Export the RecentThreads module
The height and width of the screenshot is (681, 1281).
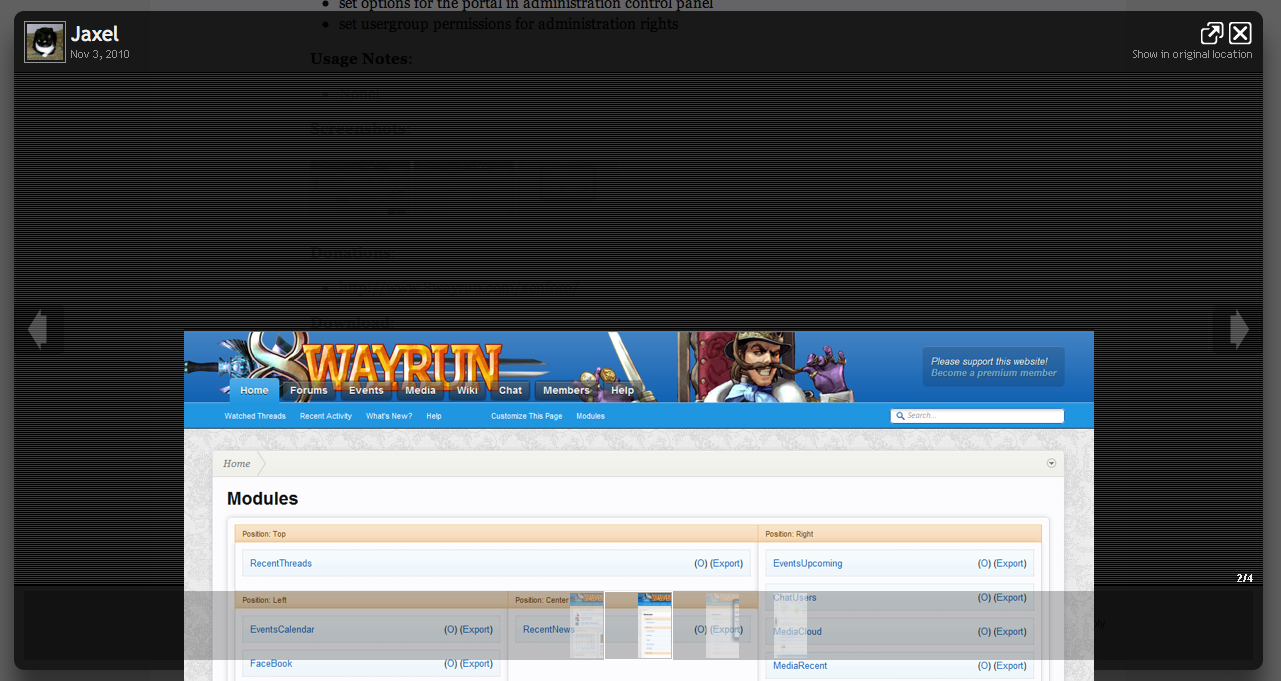[x=727, y=563]
